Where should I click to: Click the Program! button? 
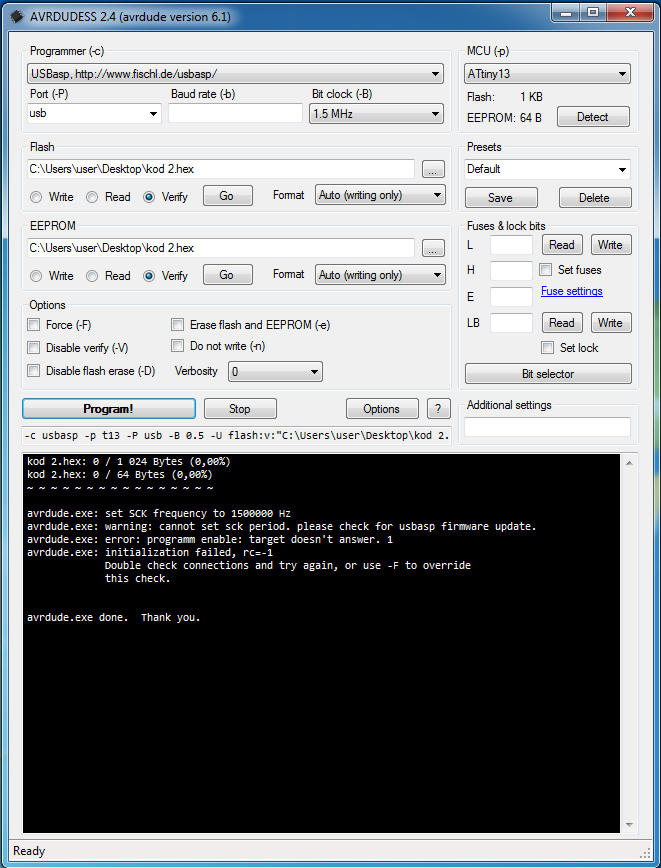(x=109, y=409)
